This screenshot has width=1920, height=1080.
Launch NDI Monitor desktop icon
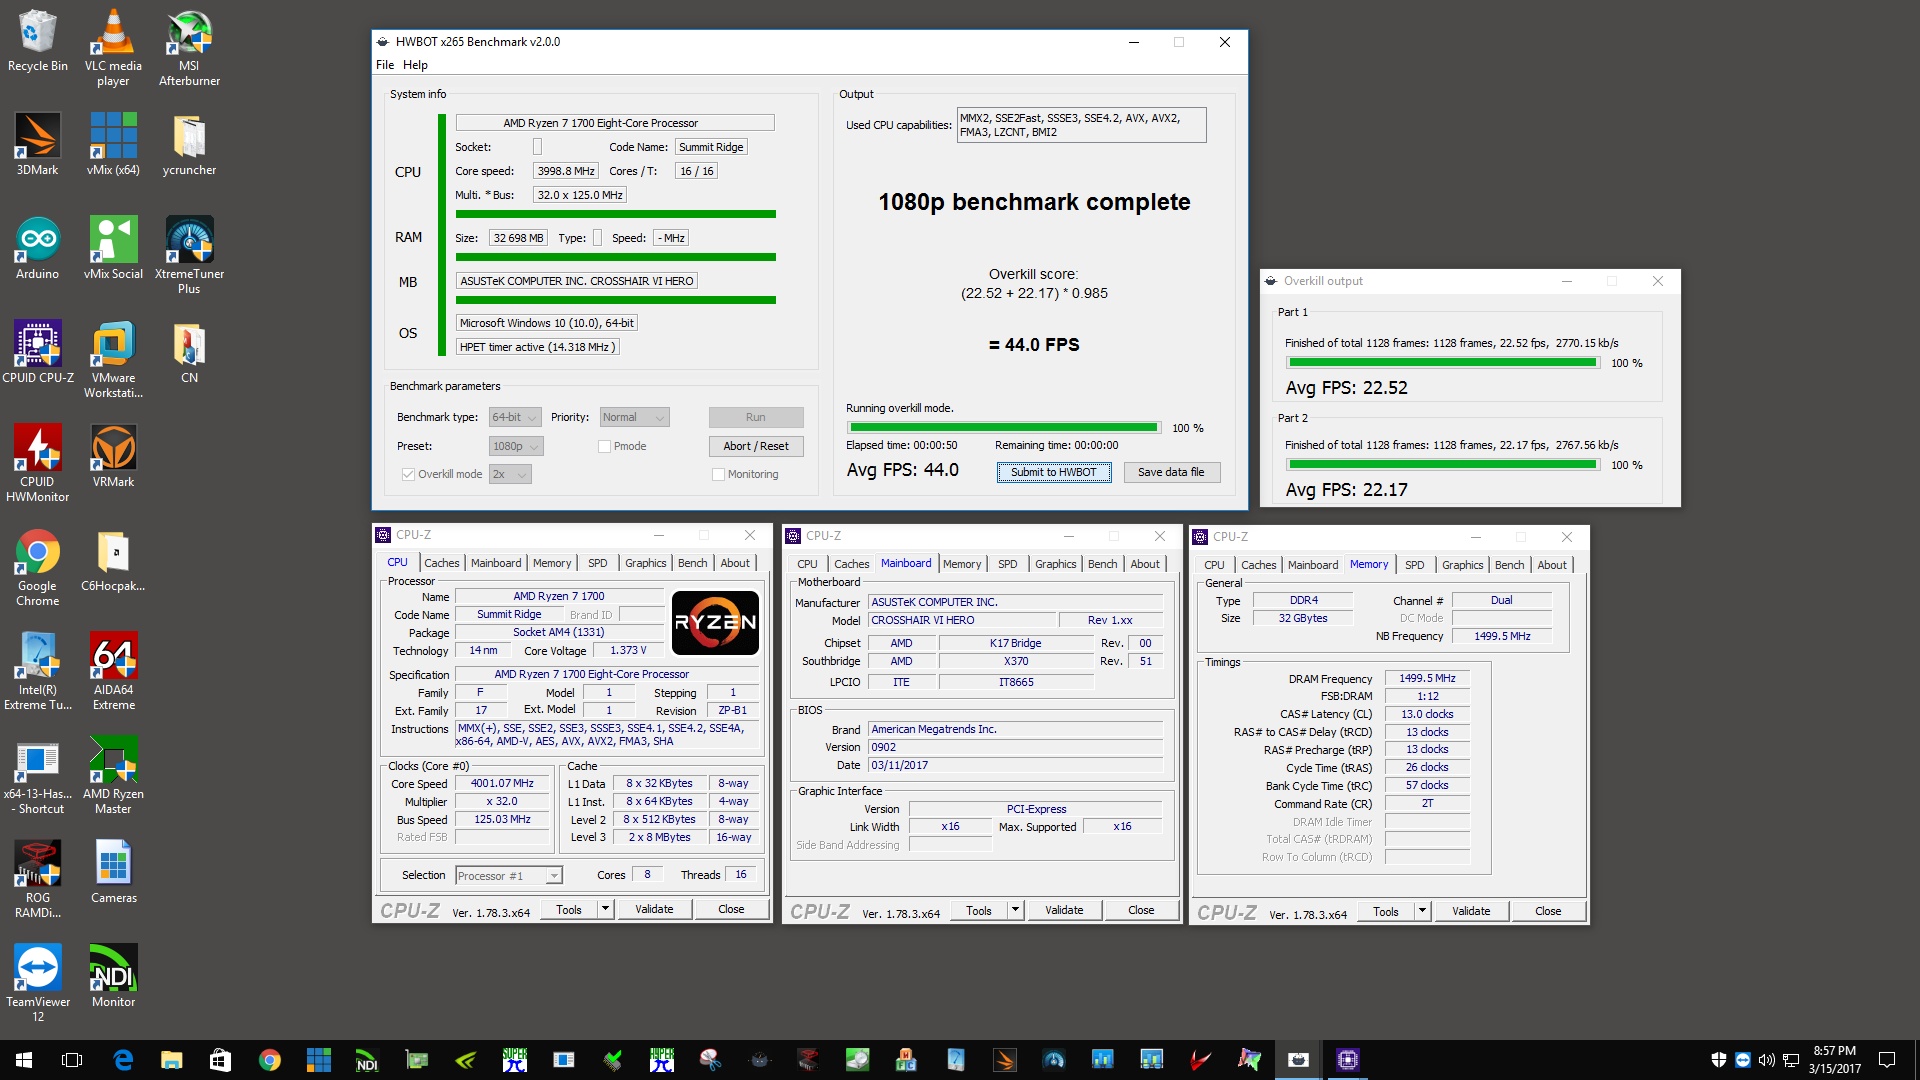[113, 976]
